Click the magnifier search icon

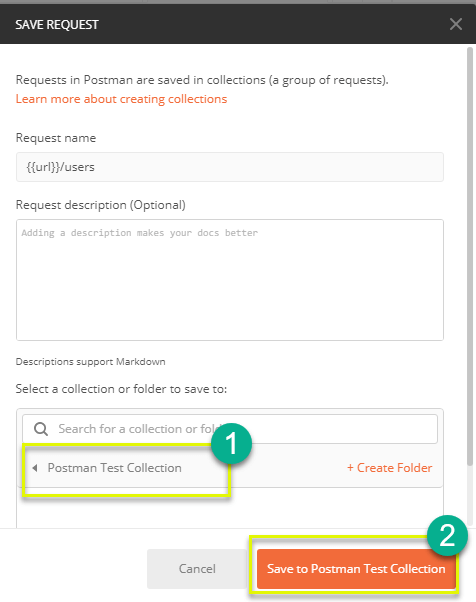pyautogui.click(x=41, y=429)
